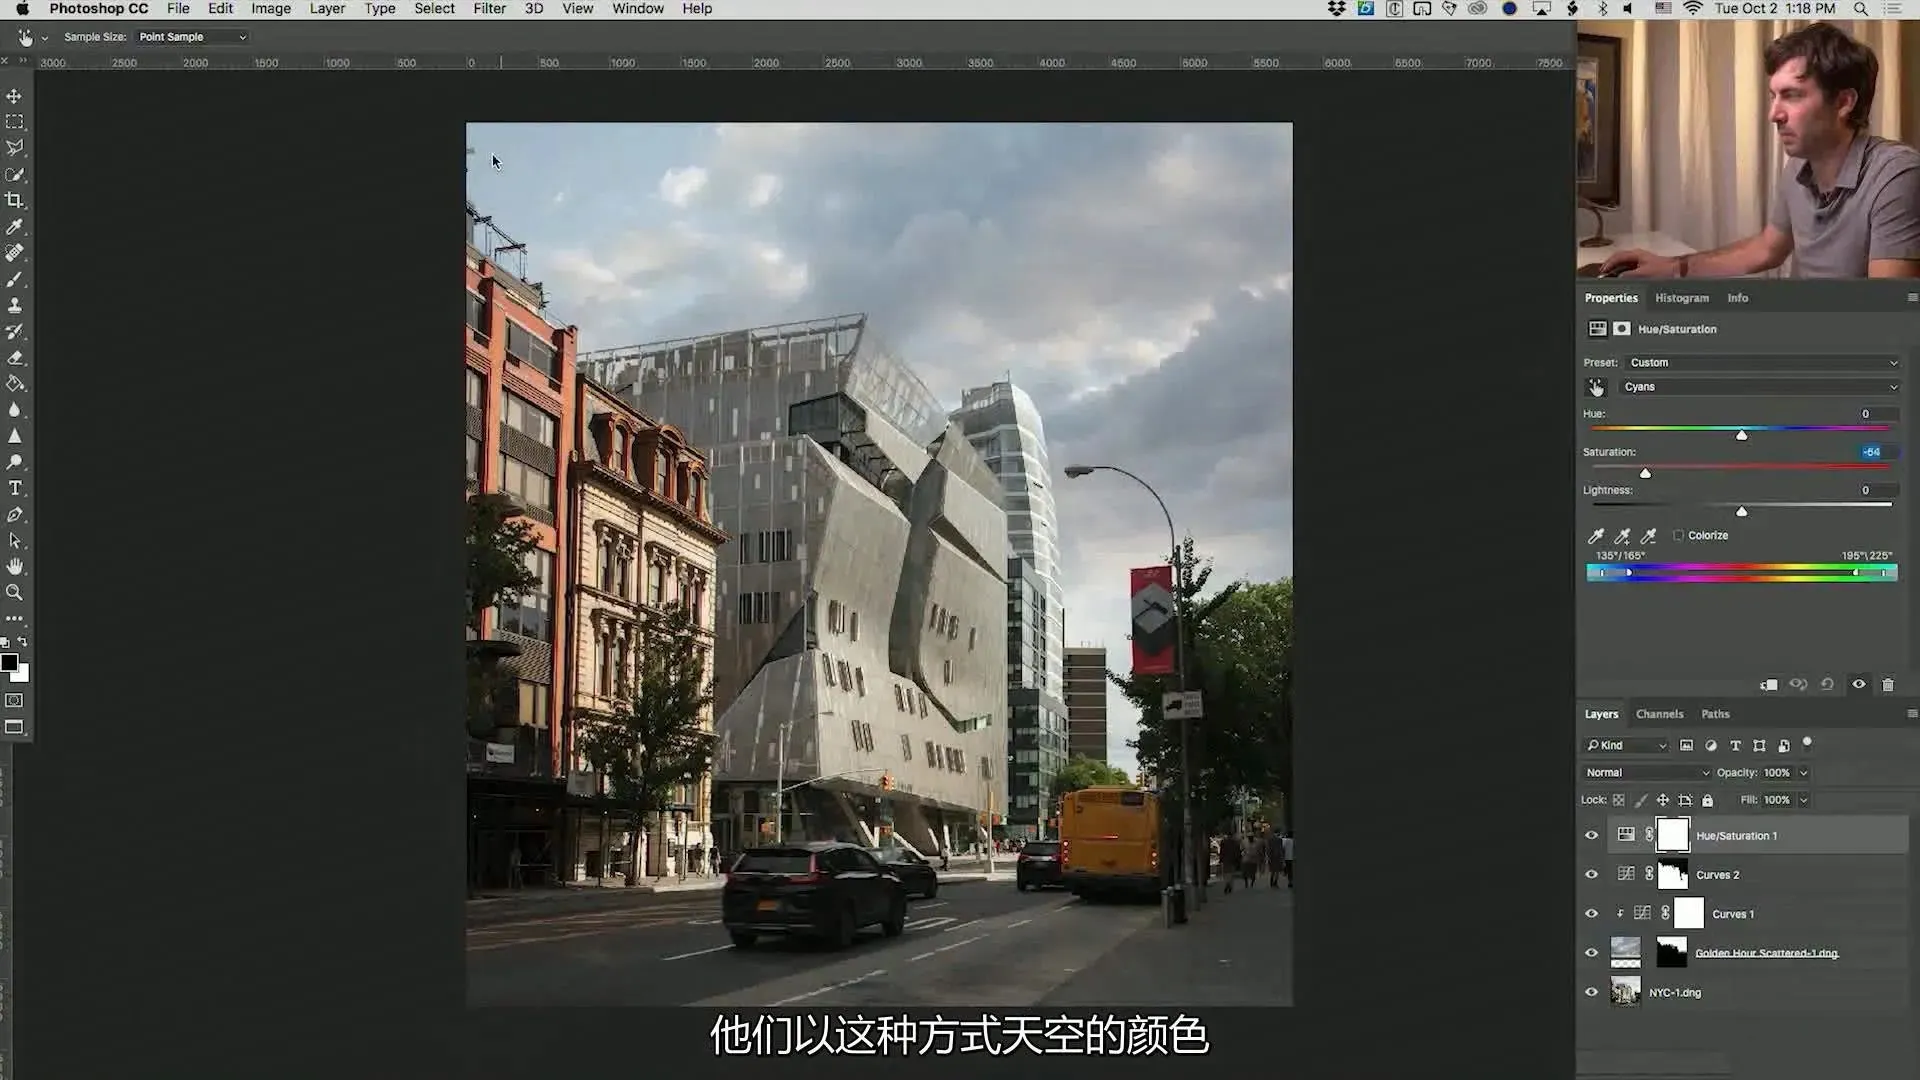1920x1080 pixels.
Task: Select the Eraser tool
Action: point(14,357)
